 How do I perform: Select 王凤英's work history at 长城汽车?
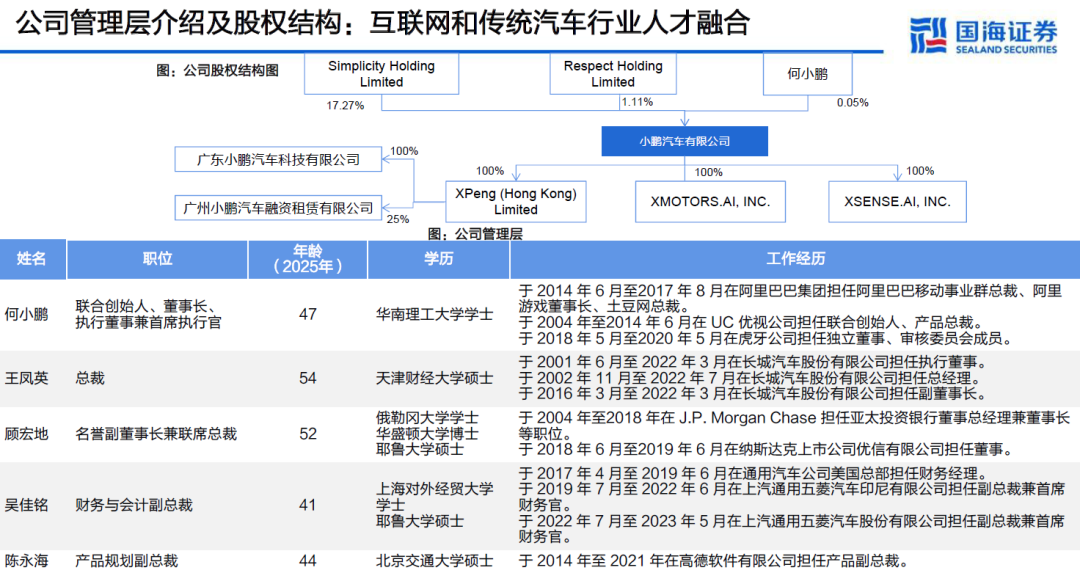(753, 378)
